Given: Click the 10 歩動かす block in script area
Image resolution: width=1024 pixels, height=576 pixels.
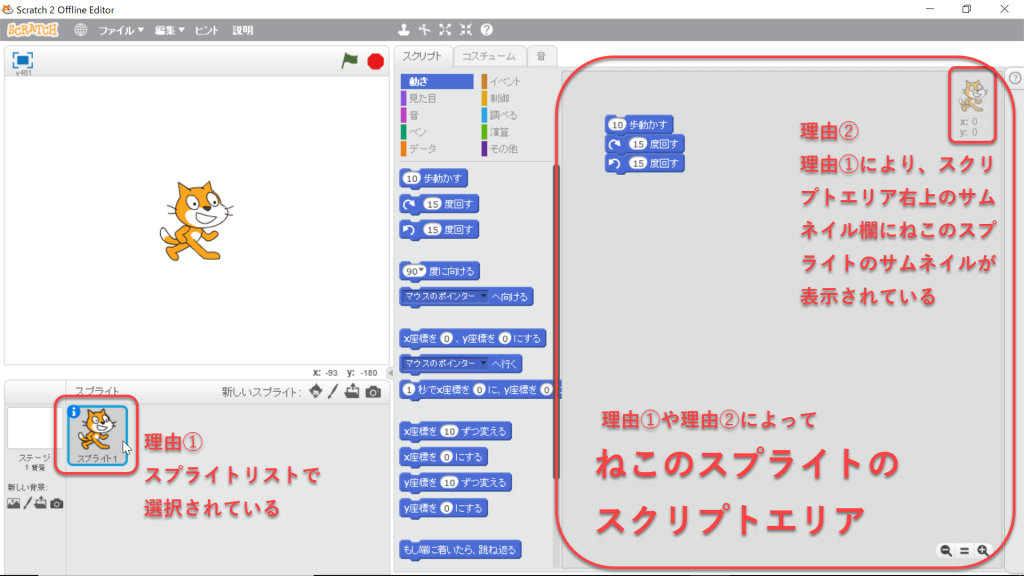Looking at the screenshot, I should coord(639,124).
